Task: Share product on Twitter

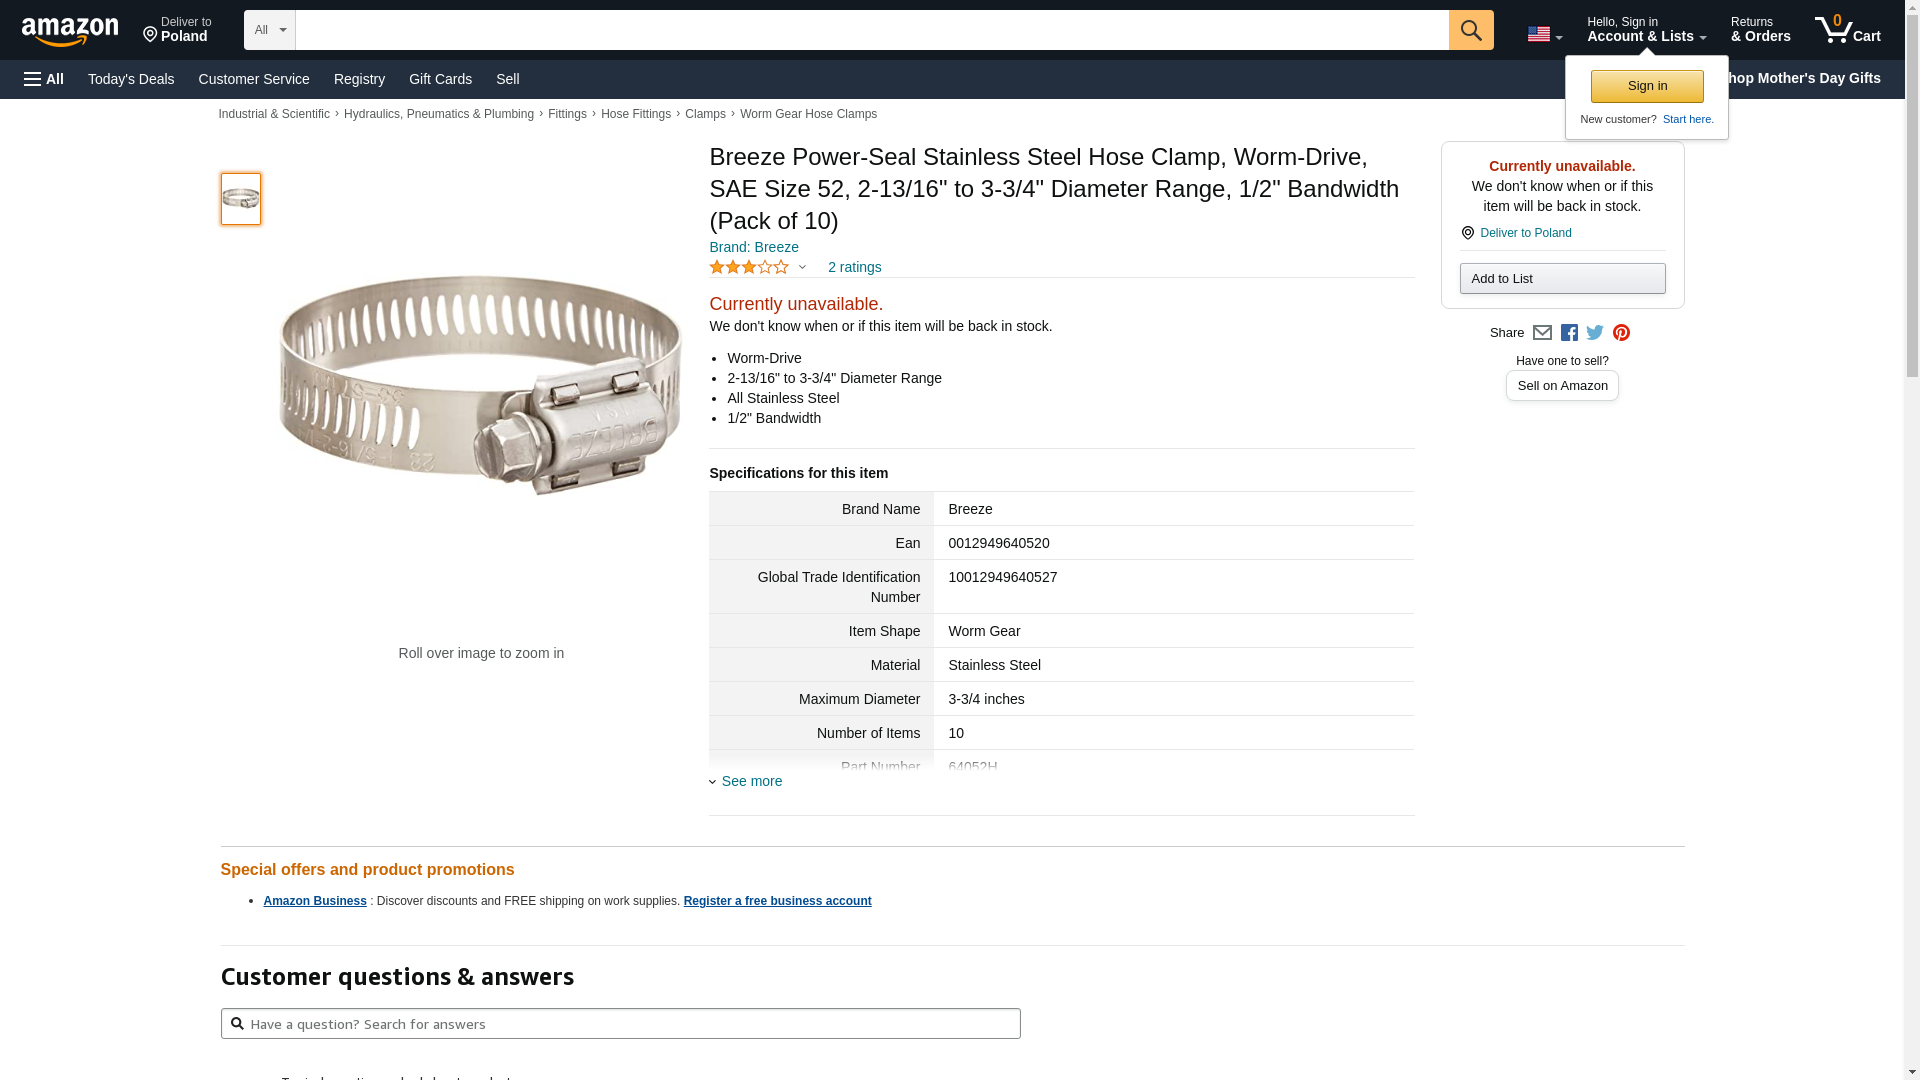Action: tap(1595, 333)
